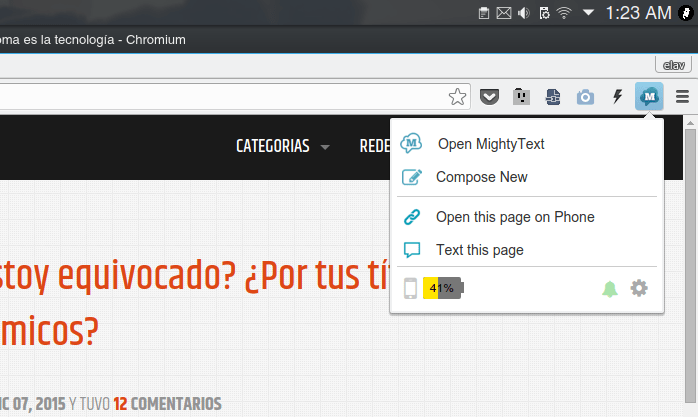Open the 12 COMENTARIOS link
This screenshot has height=417, width=698.
pos(166,404)
